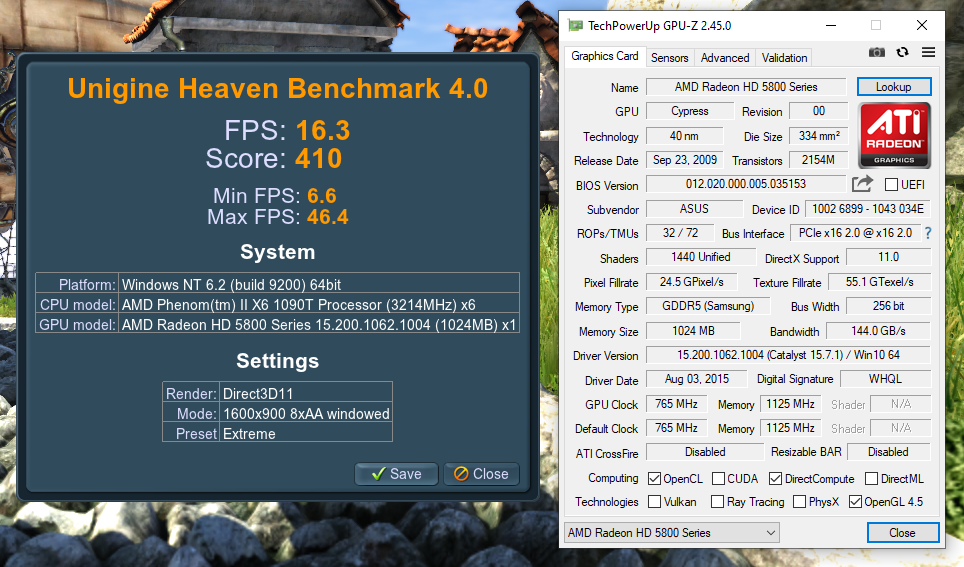Click the Memory Type field GDDR5 (Samsung)
964x567 pixels.
708,306
